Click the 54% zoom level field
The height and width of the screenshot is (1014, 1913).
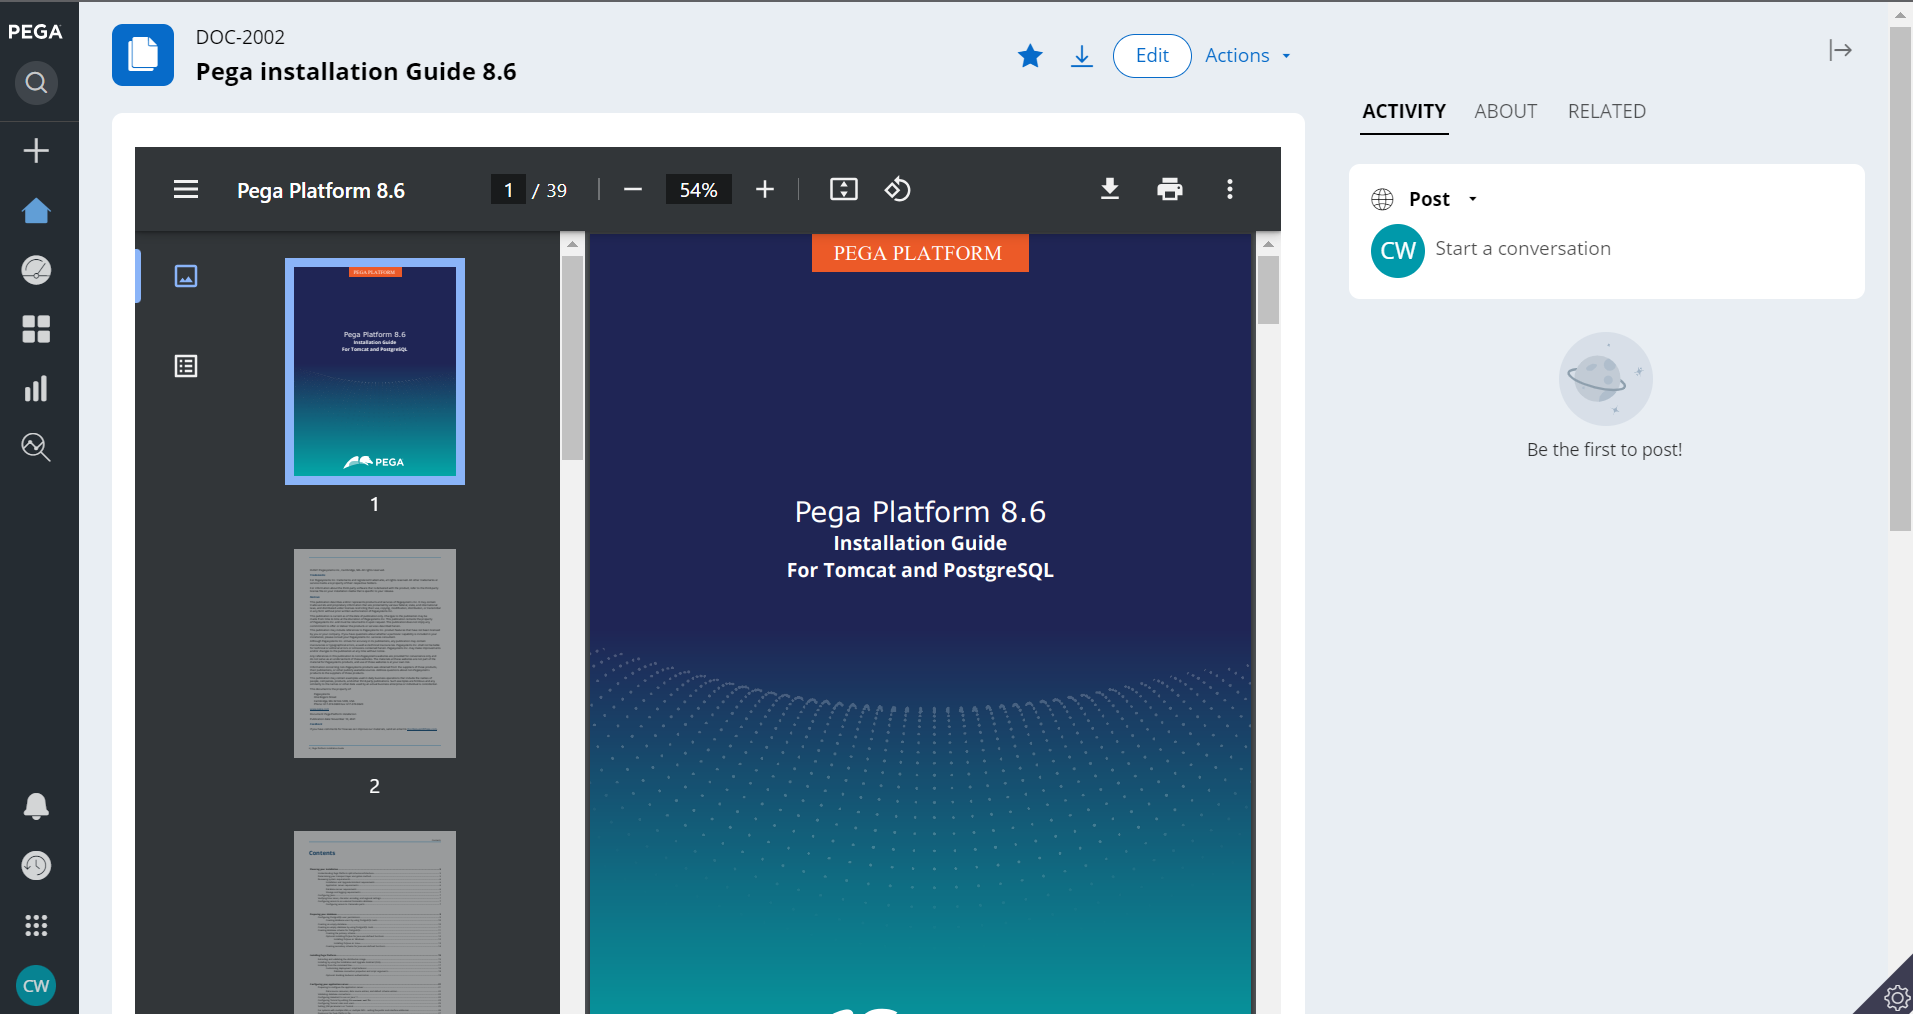pyautogui.click(x=698, y=190)
